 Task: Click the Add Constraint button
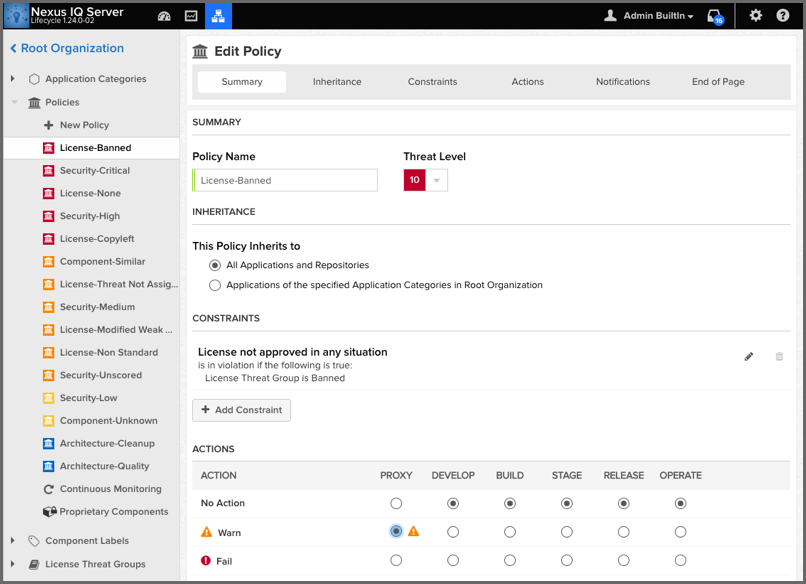[241, 410]
